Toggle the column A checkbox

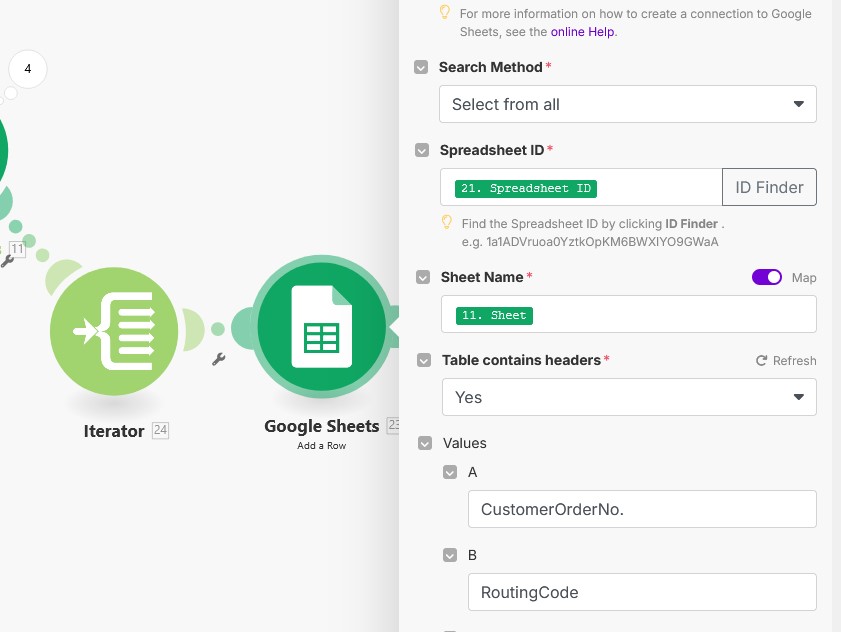450,472
